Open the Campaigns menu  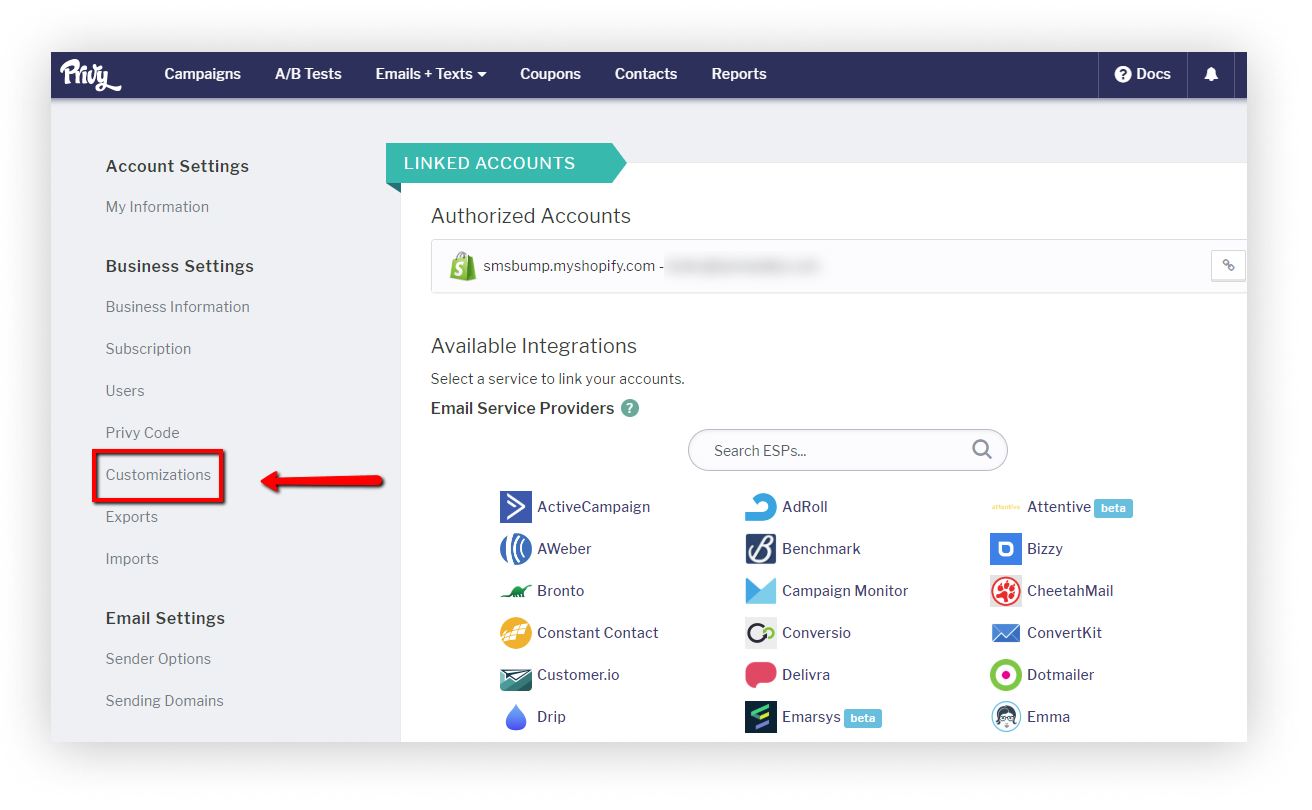tap(203, 74)
